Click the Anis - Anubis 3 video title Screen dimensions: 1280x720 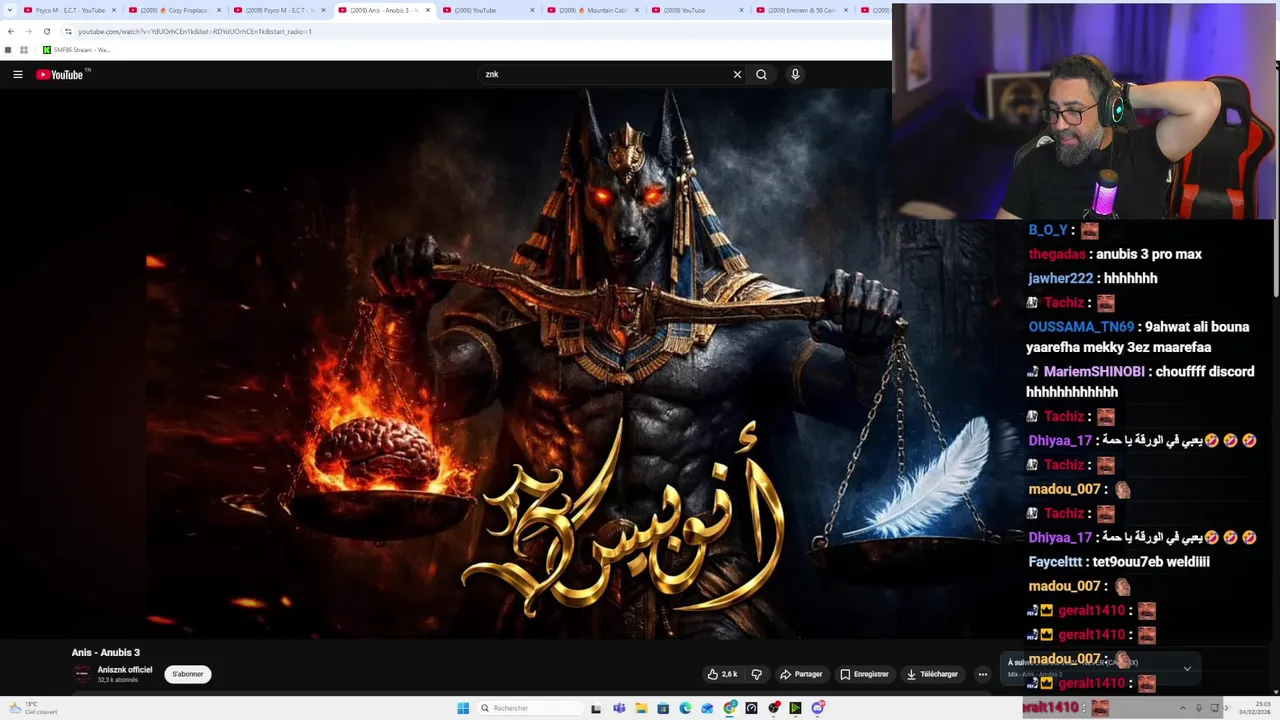(106, 652)
